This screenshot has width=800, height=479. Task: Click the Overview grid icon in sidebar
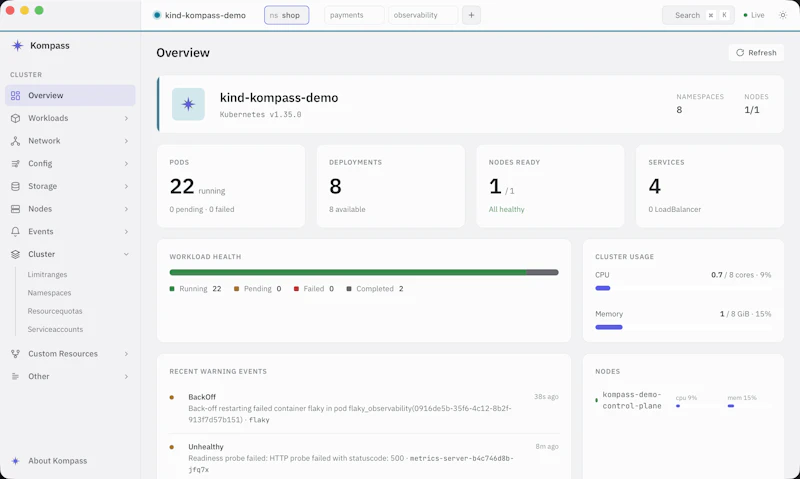[15, 95]
